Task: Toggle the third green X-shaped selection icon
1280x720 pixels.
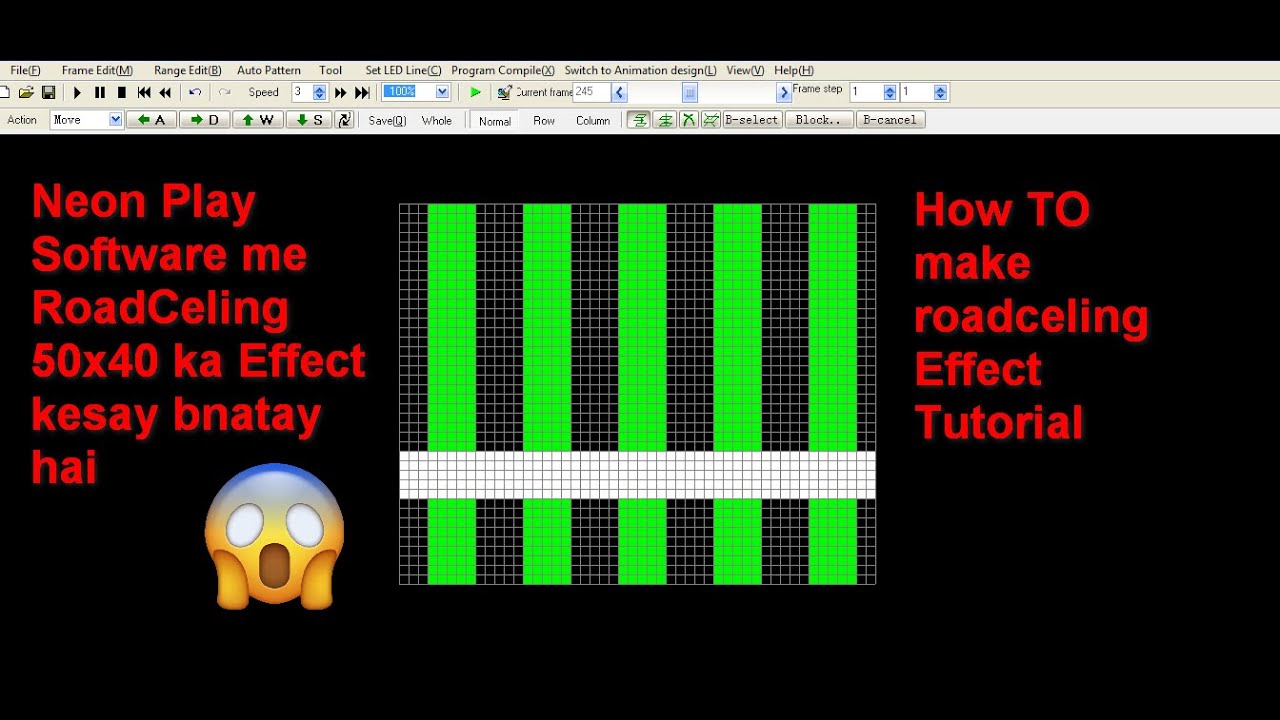Action: [688, 120]
